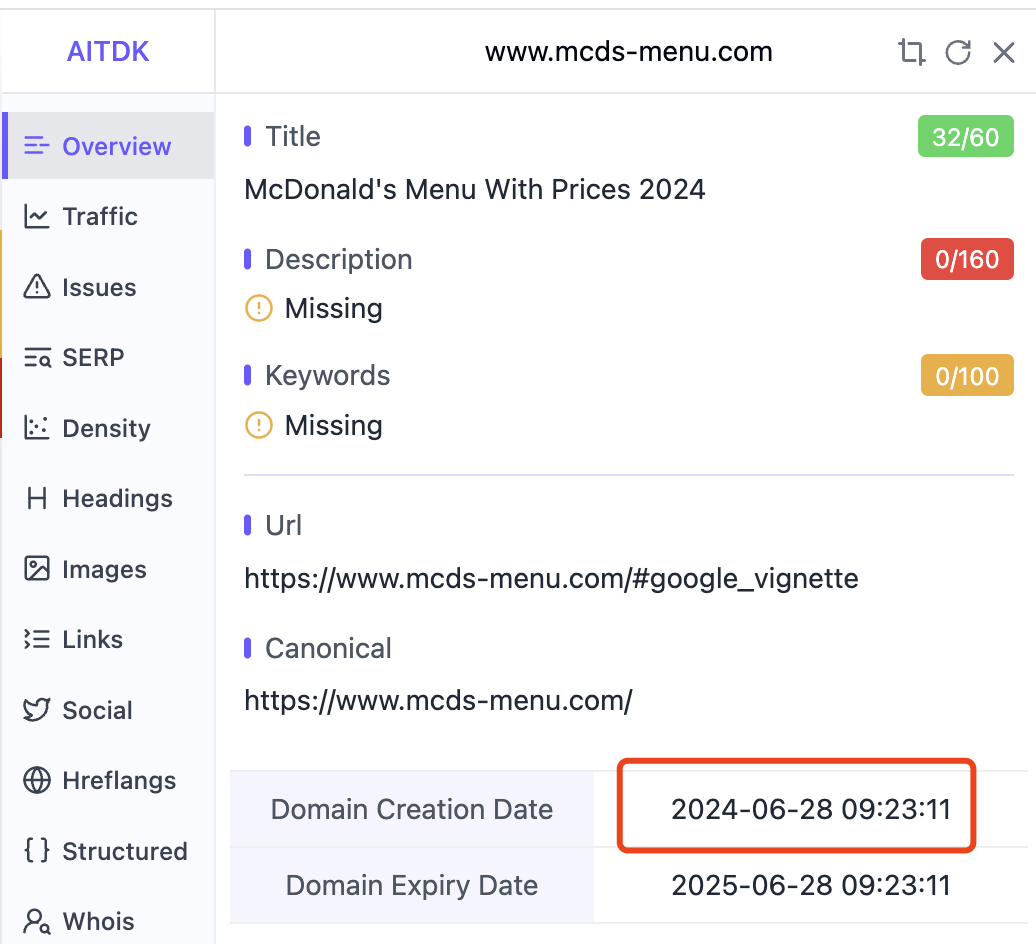Image resolution: width=1036 pixels, height=944 pixels.
Task: Click the Links list icon
Action: click(x=36, y=639)
